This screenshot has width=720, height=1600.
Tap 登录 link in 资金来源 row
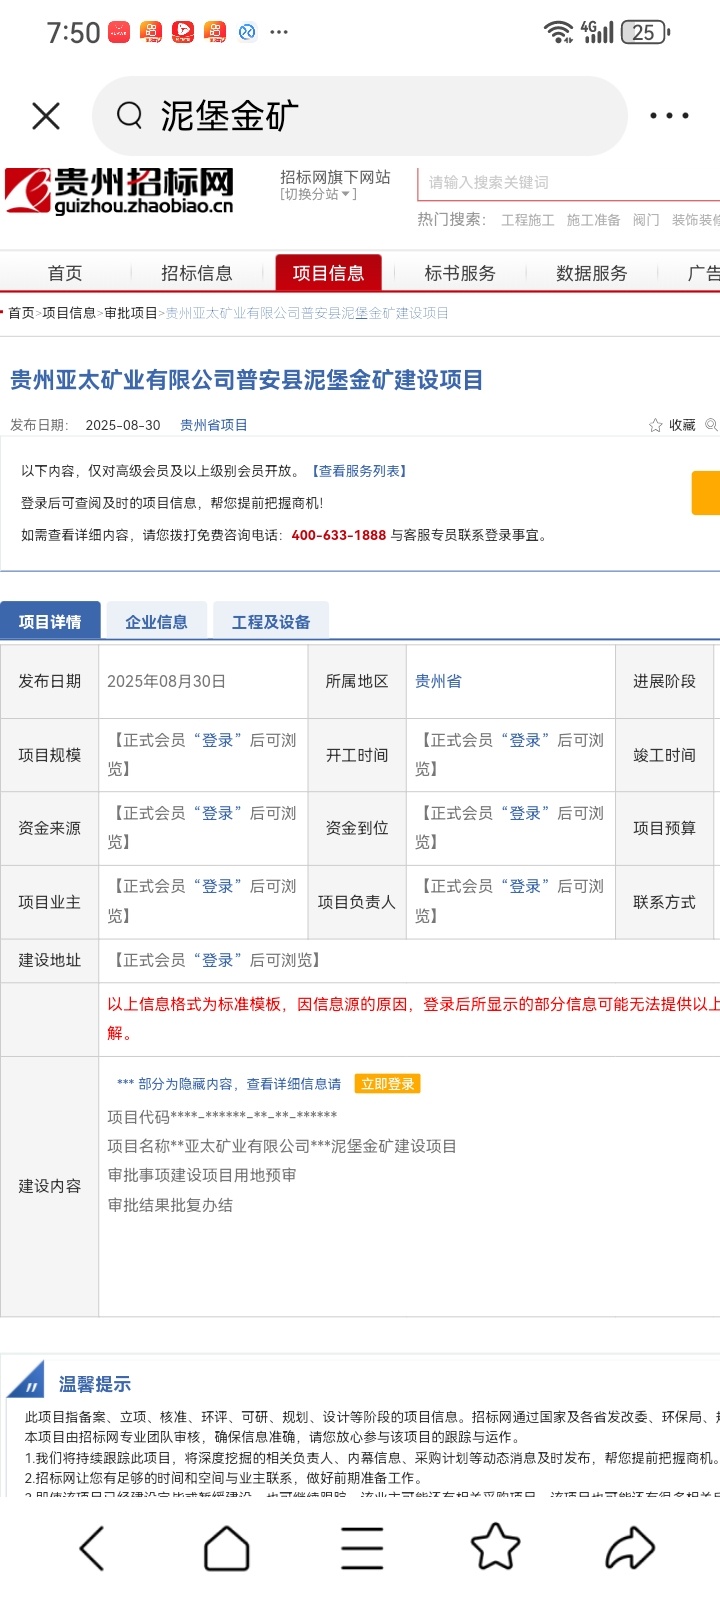217,813
